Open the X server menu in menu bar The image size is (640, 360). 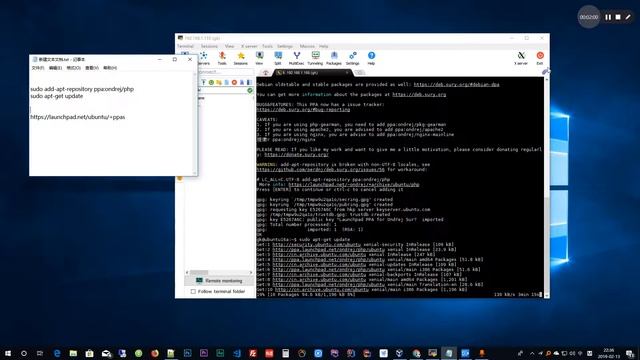click(249, 46)
